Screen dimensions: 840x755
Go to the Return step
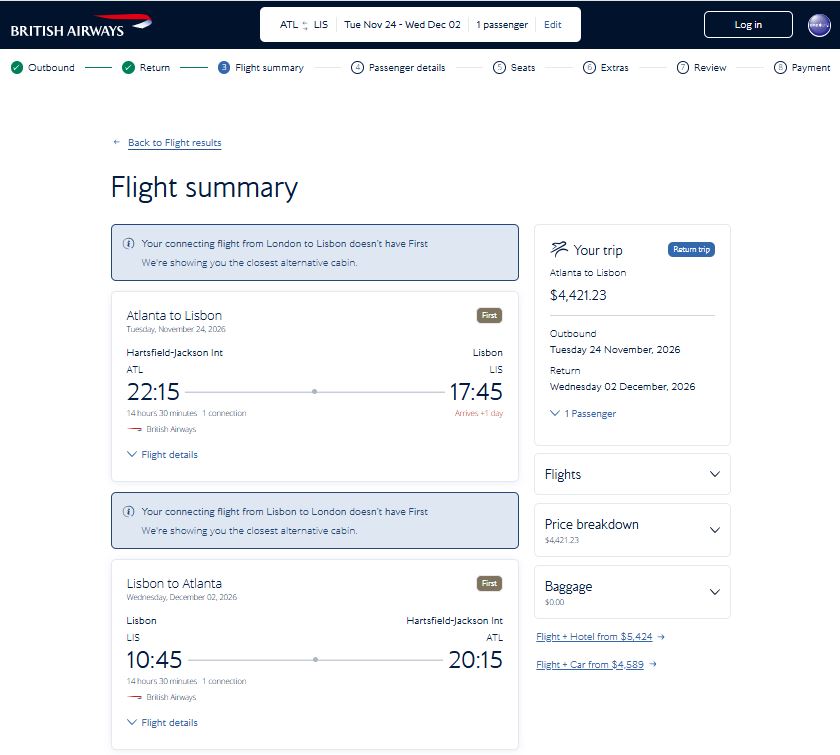pos(146,68)
